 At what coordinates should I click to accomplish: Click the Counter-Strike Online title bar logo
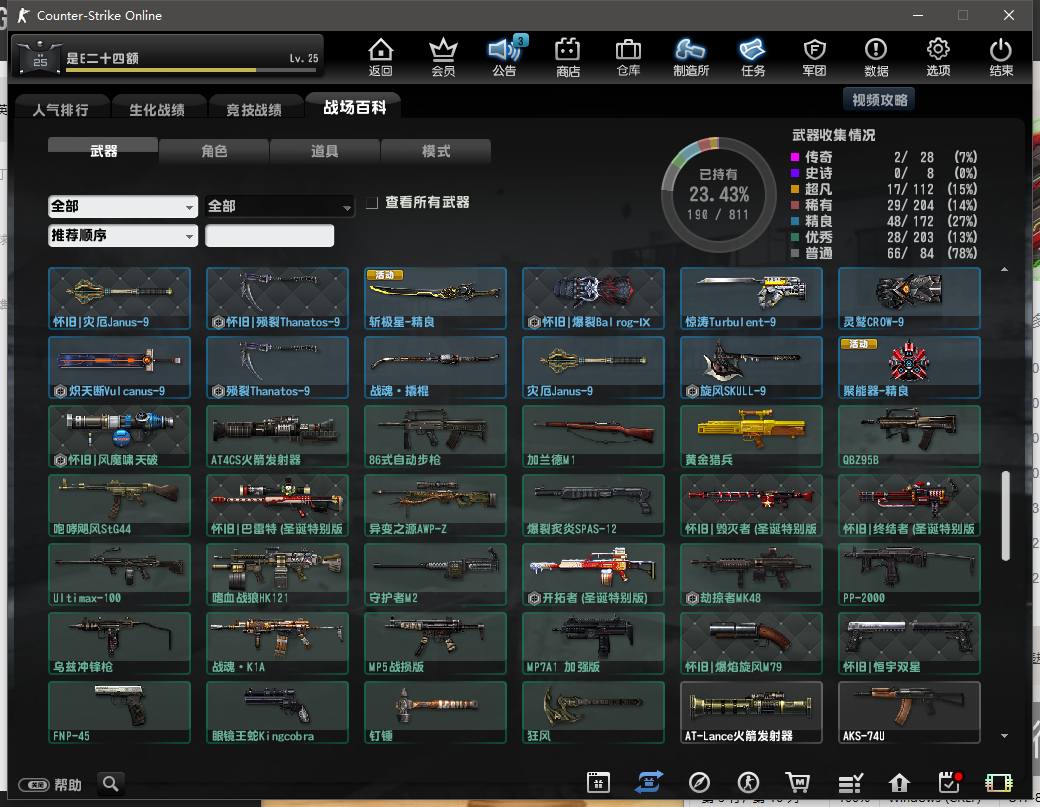[24, 15]
